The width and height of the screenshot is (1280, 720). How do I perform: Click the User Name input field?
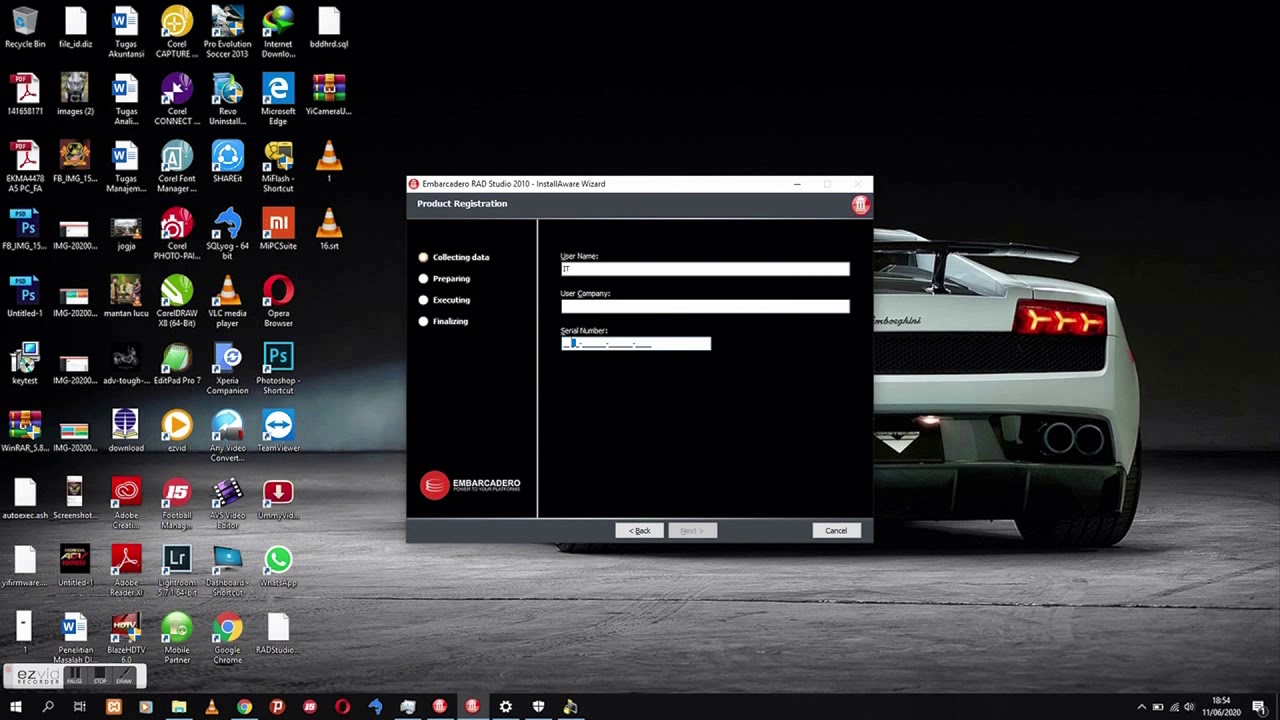(705, 269)
